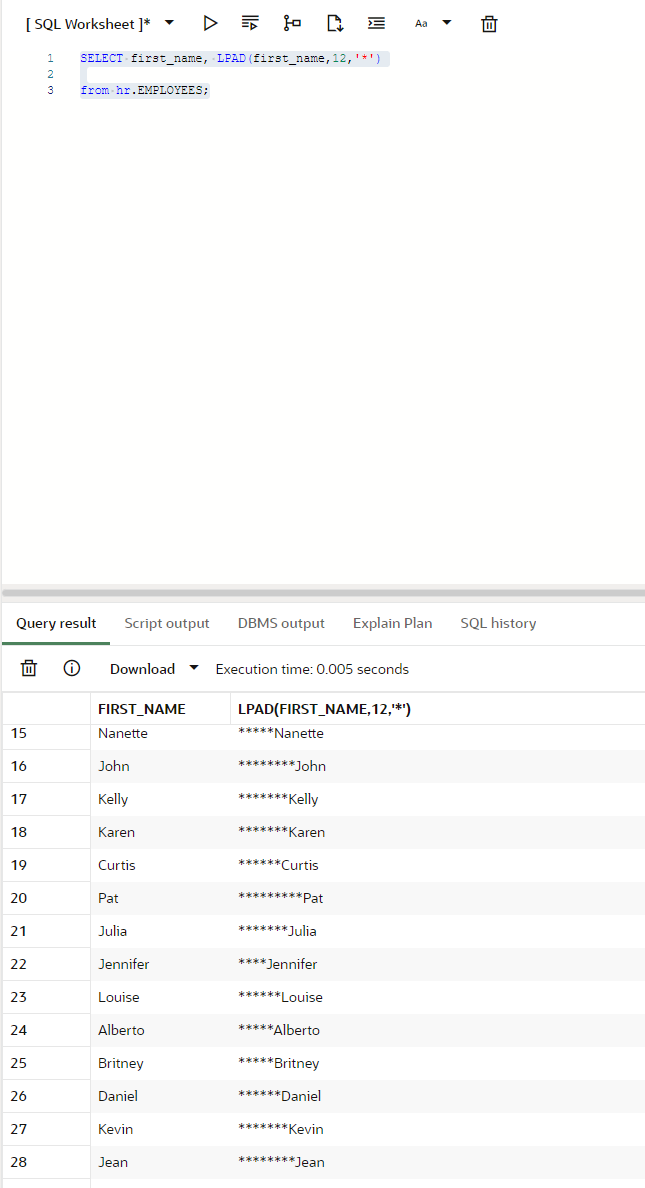
Task: Select the cell '********John'
Action: (281, 766)
